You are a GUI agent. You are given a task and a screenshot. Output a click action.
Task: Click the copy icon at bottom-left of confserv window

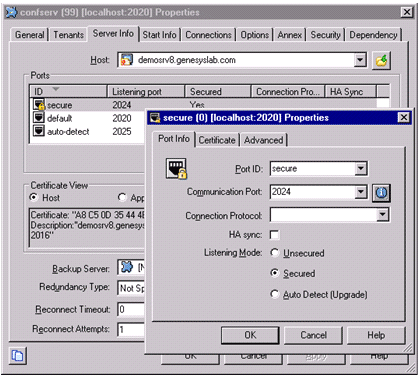click(x=18, y=355)
